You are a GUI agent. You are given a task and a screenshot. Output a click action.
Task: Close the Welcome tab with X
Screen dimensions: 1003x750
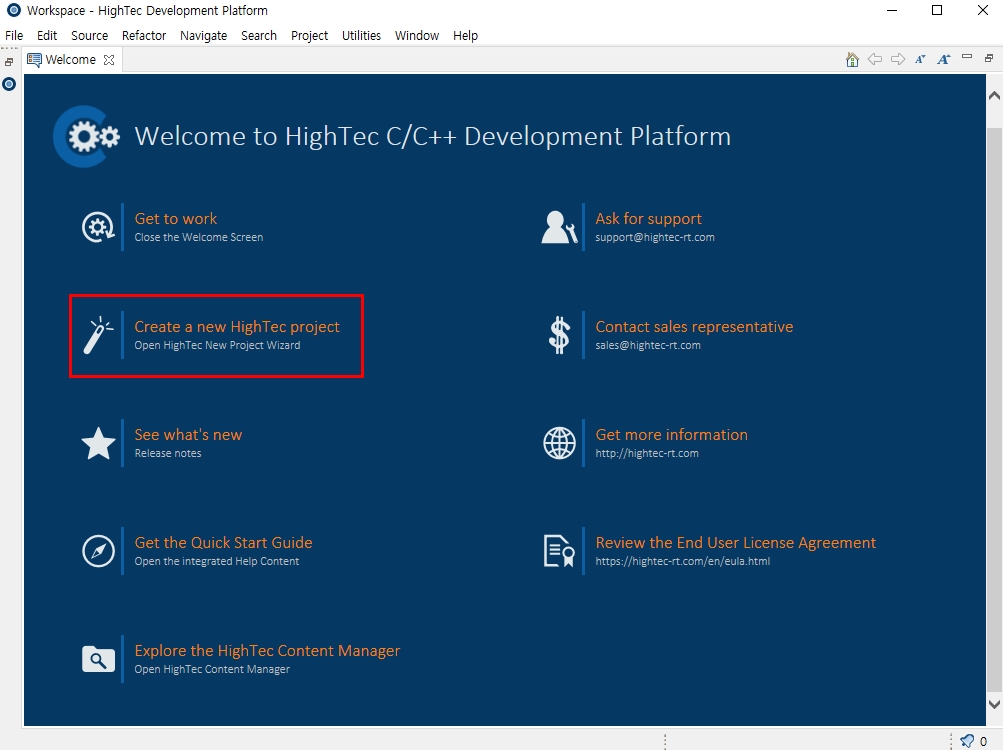coord(109,60)
